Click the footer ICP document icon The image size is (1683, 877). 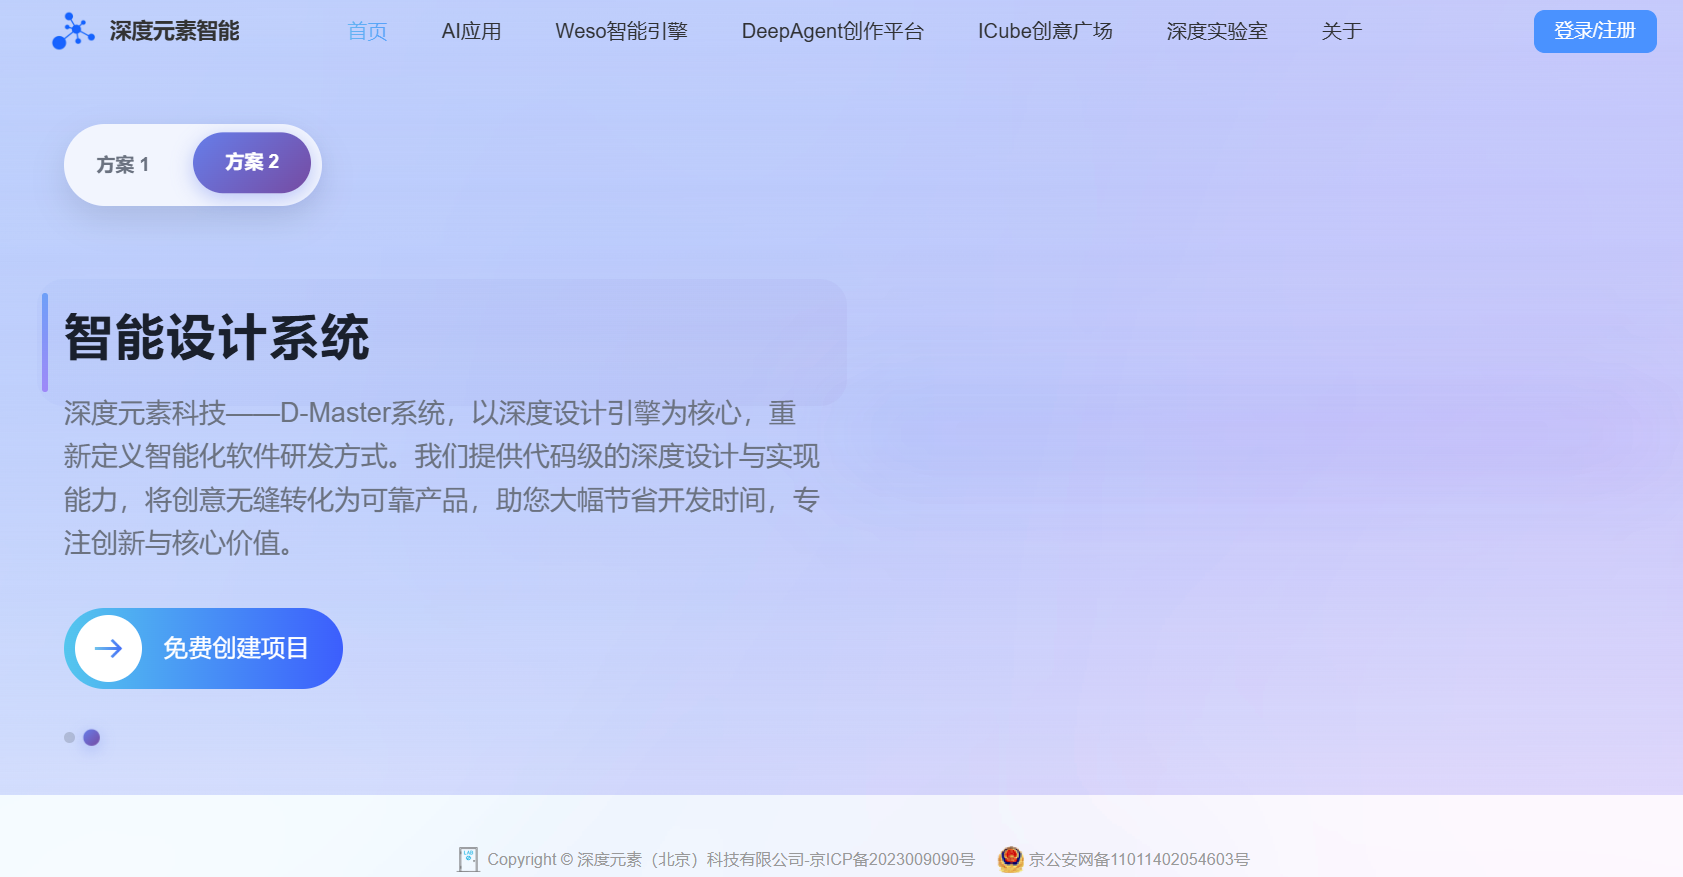pyautogui.click(x=468, y=859)
